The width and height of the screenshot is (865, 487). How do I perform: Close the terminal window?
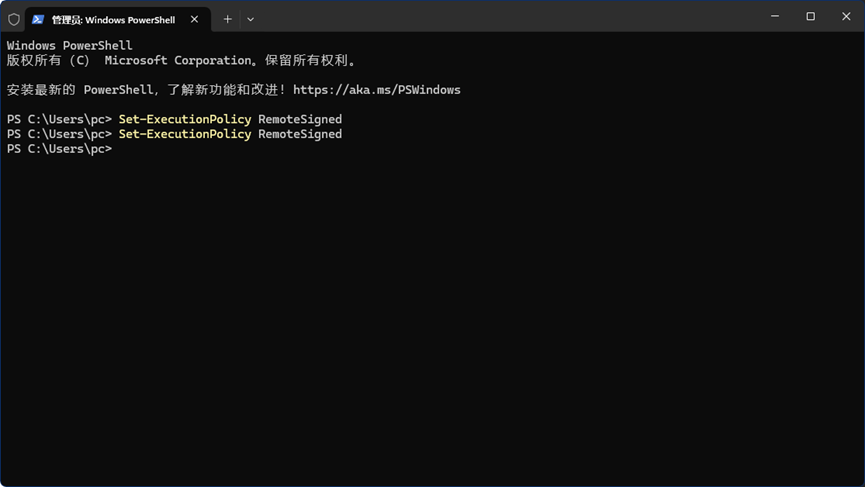click(x=846, y=16)
